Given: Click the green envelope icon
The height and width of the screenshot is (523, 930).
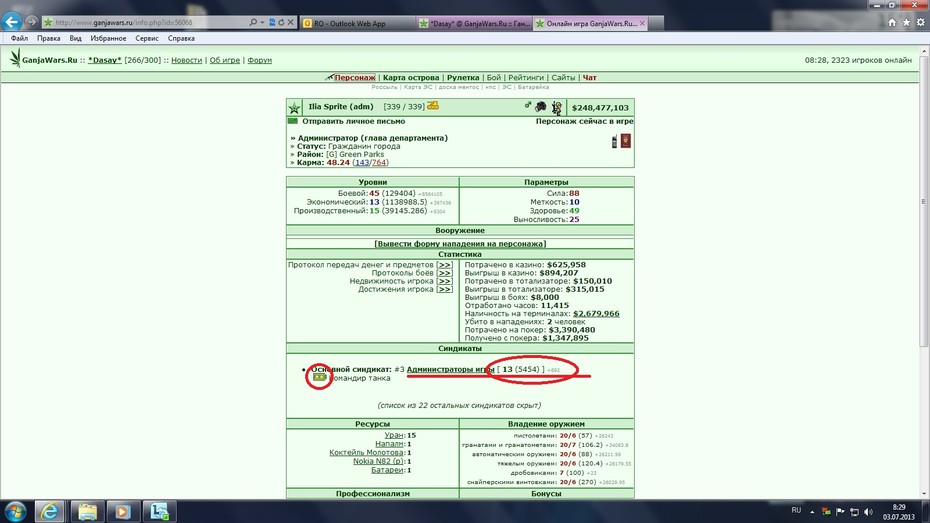Looking at the screenshot, I should coord(292,121).
